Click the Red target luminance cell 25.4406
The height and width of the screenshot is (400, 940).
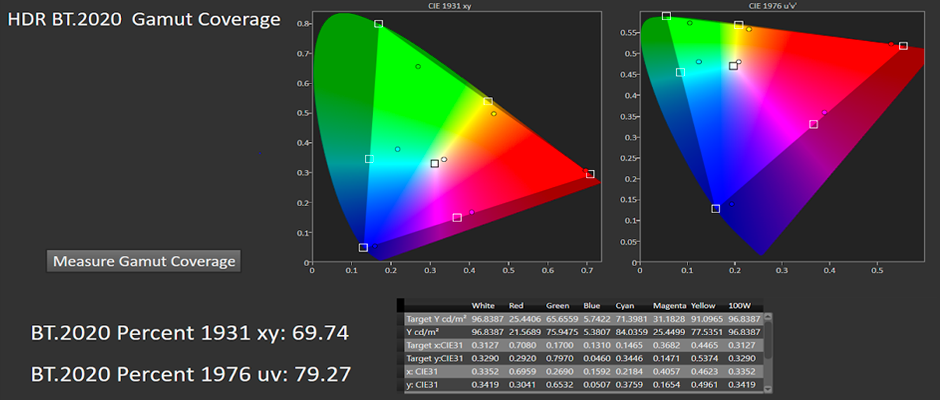click(x=525, y=319)
